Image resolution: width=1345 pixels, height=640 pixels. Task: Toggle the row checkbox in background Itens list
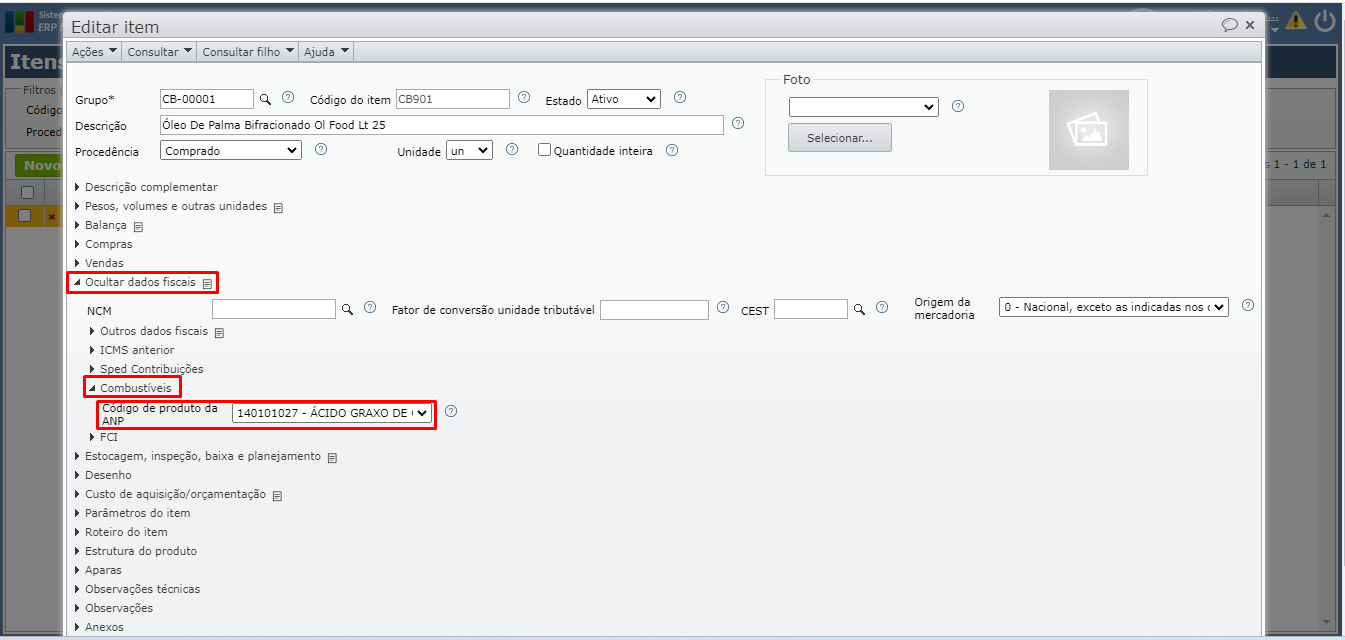pyautogui.click(x=25, y=216)
